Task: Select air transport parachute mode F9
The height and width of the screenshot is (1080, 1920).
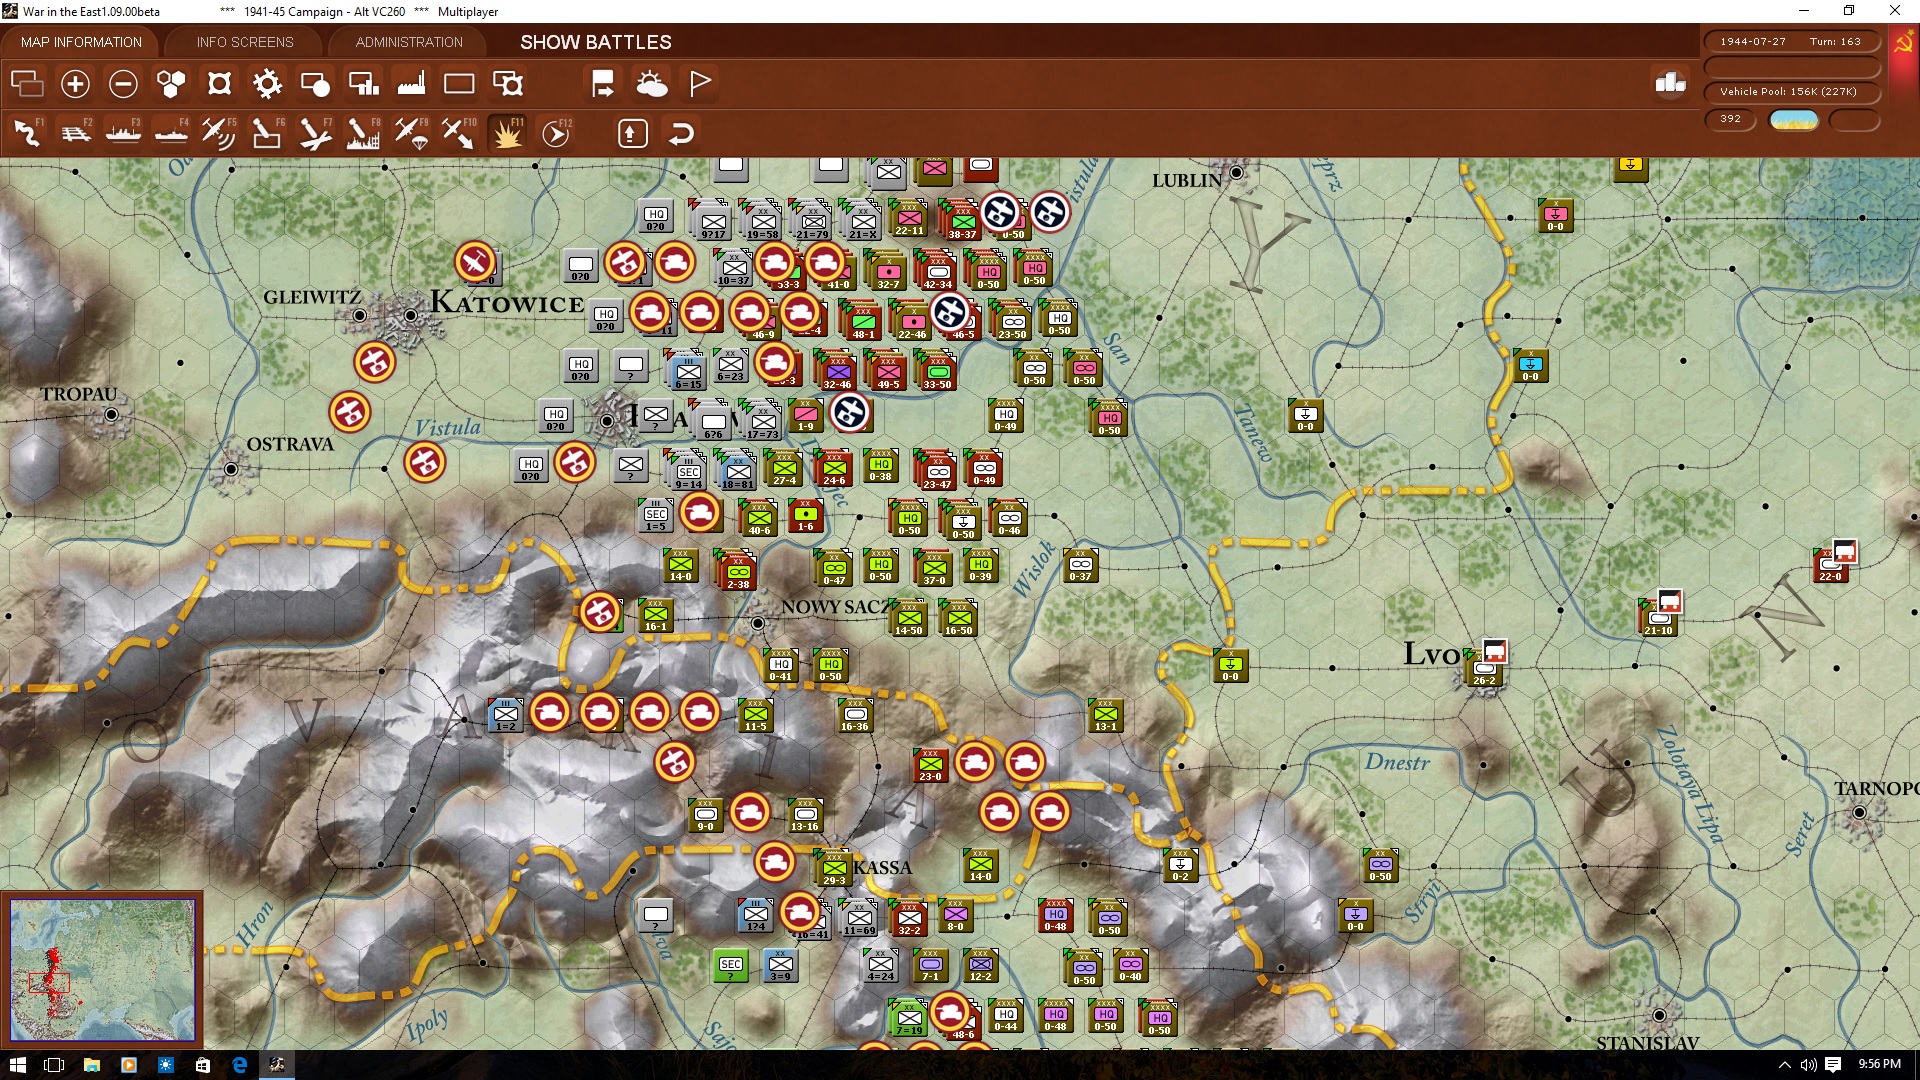Action: point(411,133)
